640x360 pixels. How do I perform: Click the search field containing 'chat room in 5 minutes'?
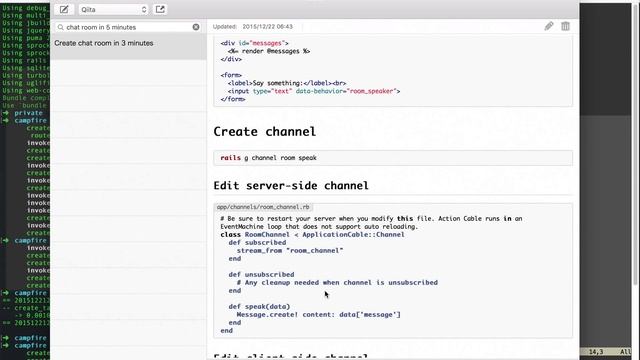128,27
